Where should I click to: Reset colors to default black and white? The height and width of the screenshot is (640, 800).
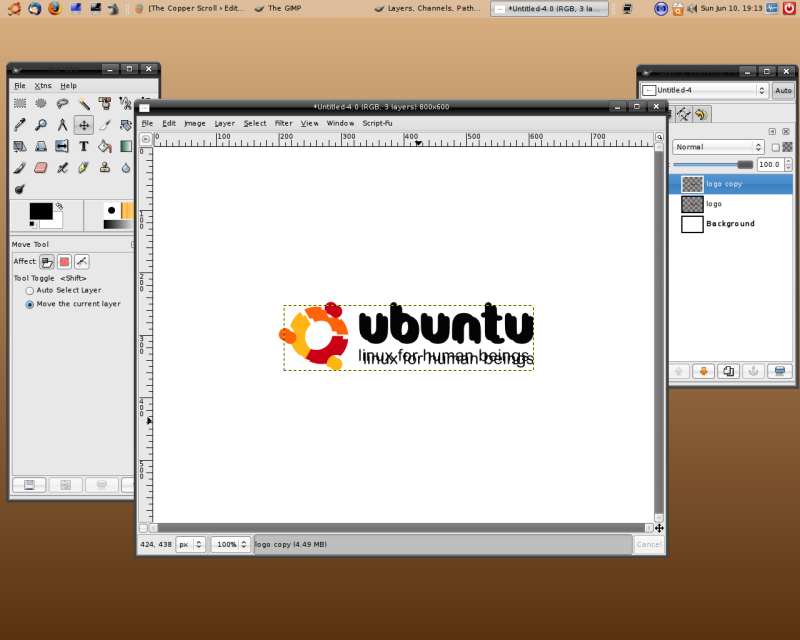point(32,224)
